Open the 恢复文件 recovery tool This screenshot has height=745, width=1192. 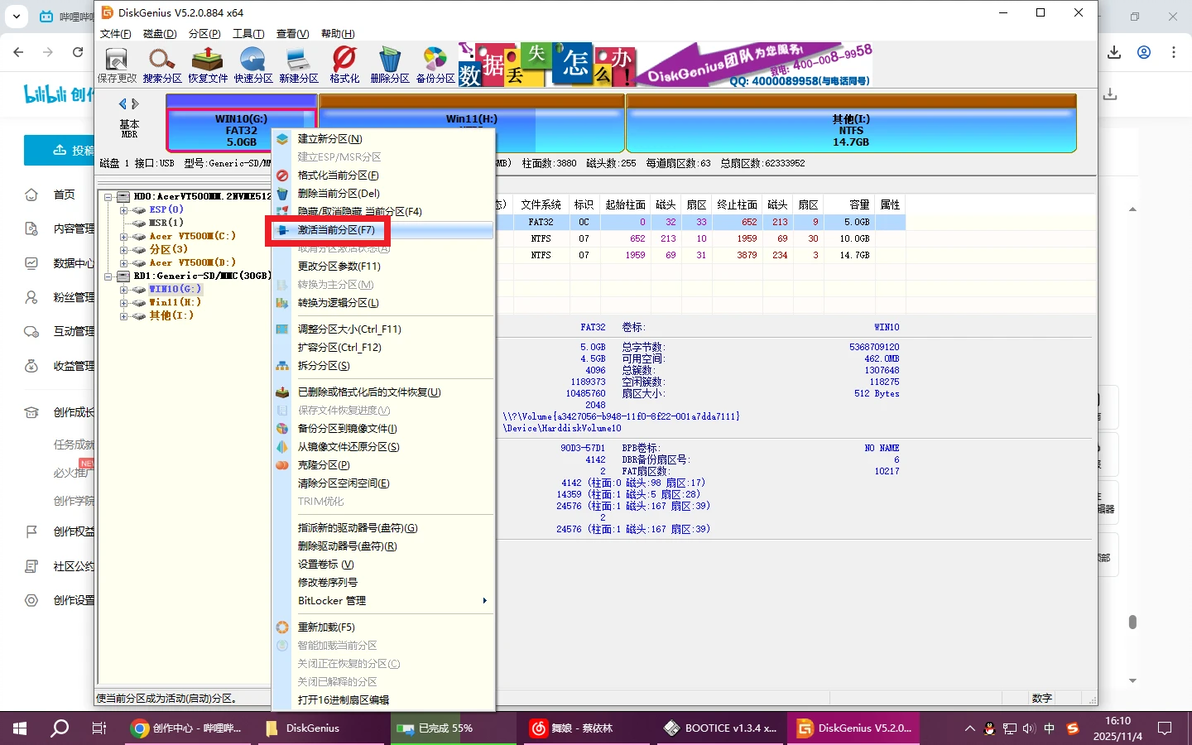tap(207, 64)
